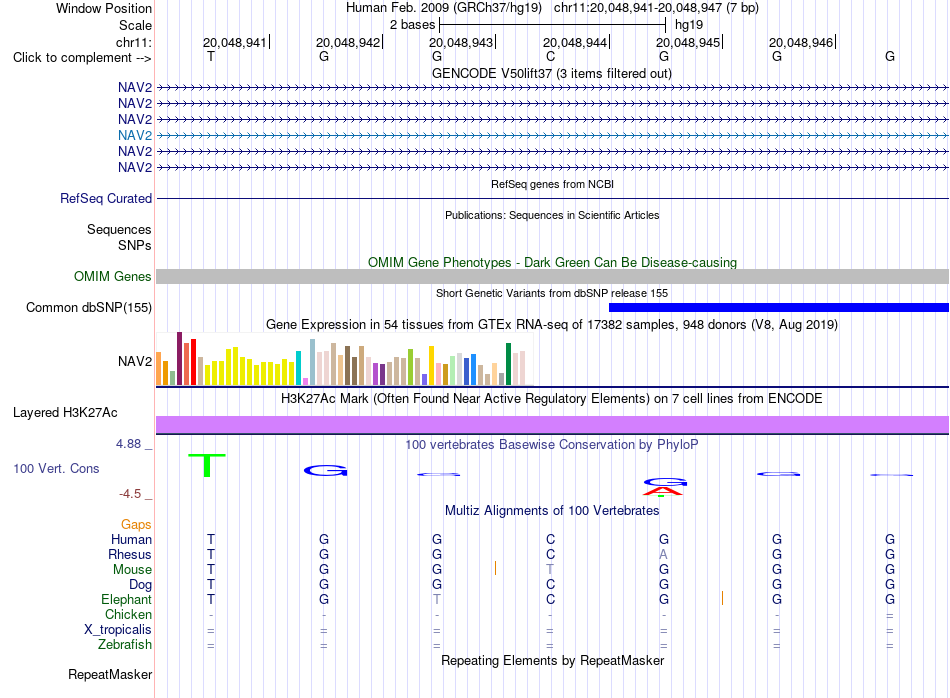The image size is (950, 698).
Task: Click the RepeatMasker track label
Action: click(110, 675)
